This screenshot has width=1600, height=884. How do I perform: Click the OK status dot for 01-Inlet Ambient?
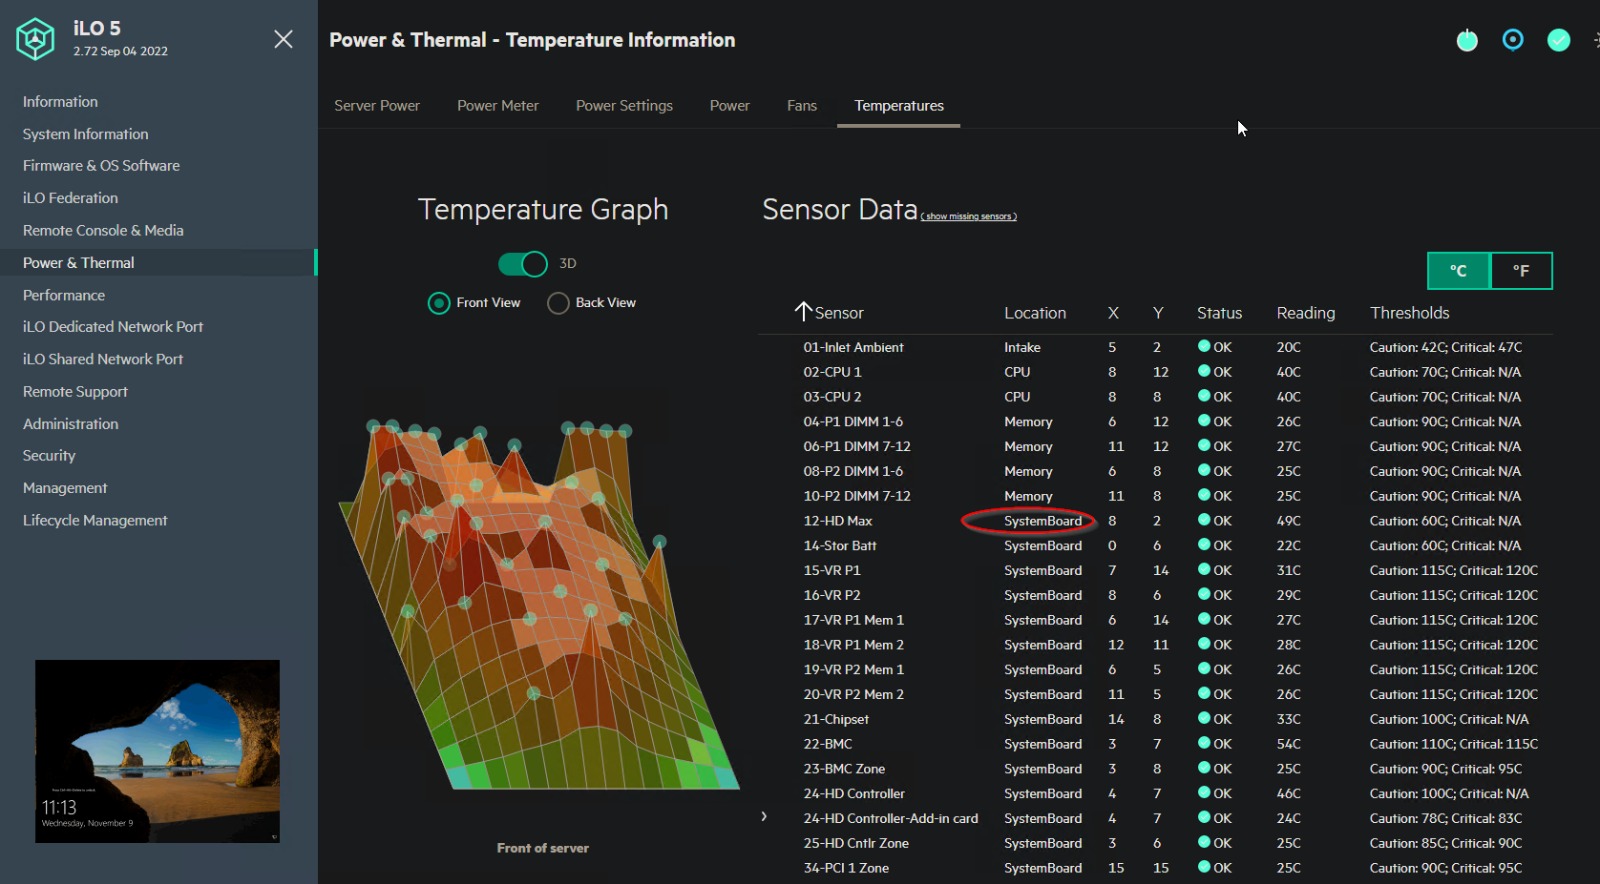(1204, 347)
